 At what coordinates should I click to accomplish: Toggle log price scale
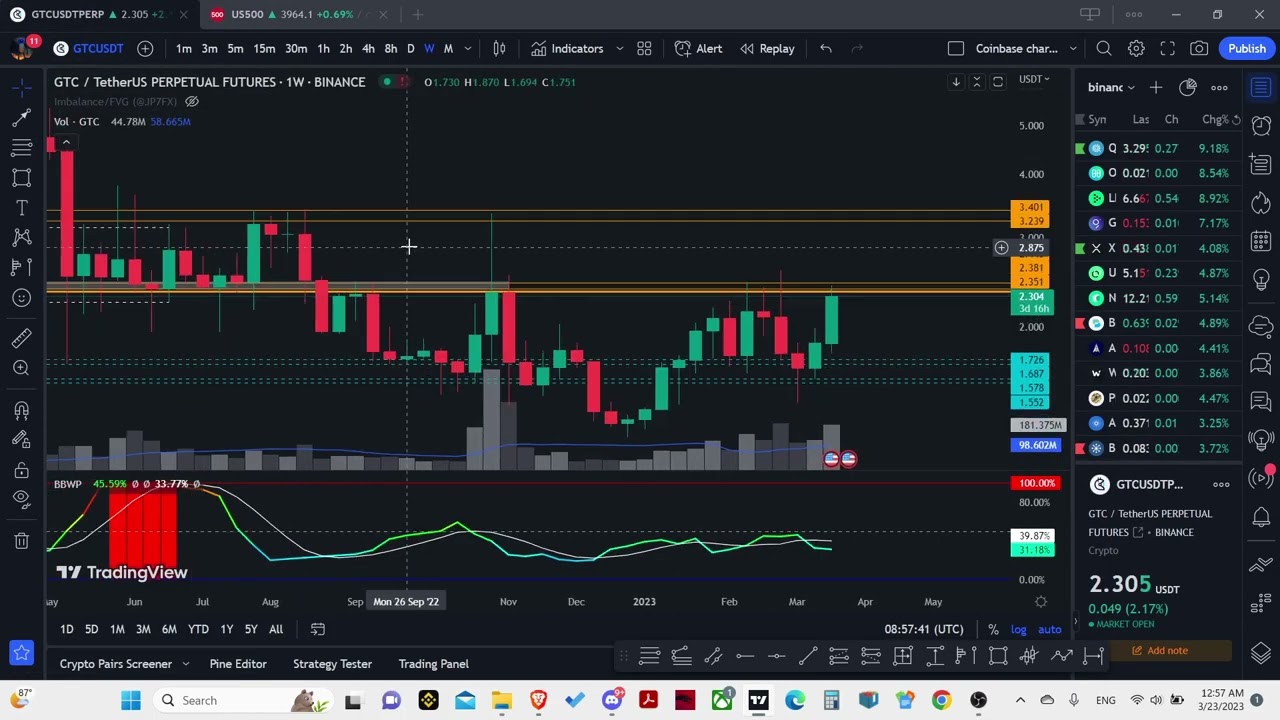[1018, 629]
